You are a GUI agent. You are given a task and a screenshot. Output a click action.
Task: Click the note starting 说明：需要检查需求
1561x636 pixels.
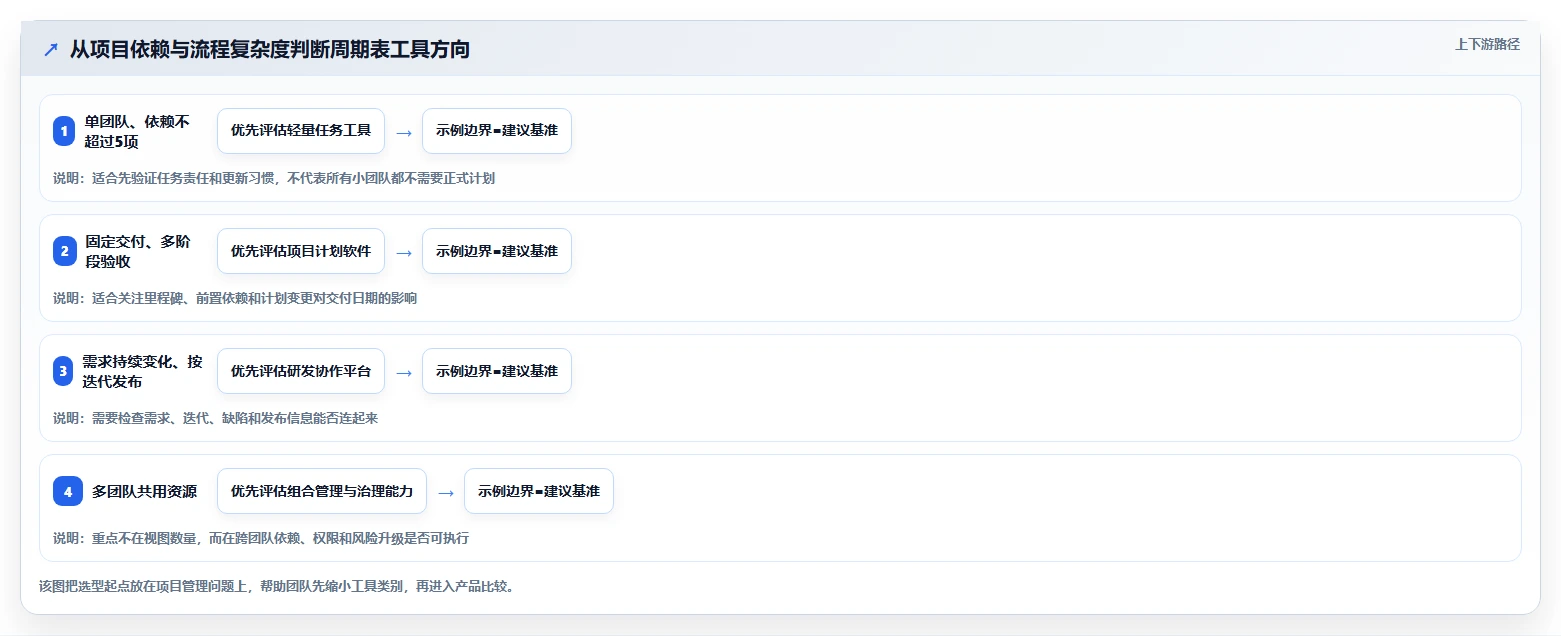click(x=215, y=418)
